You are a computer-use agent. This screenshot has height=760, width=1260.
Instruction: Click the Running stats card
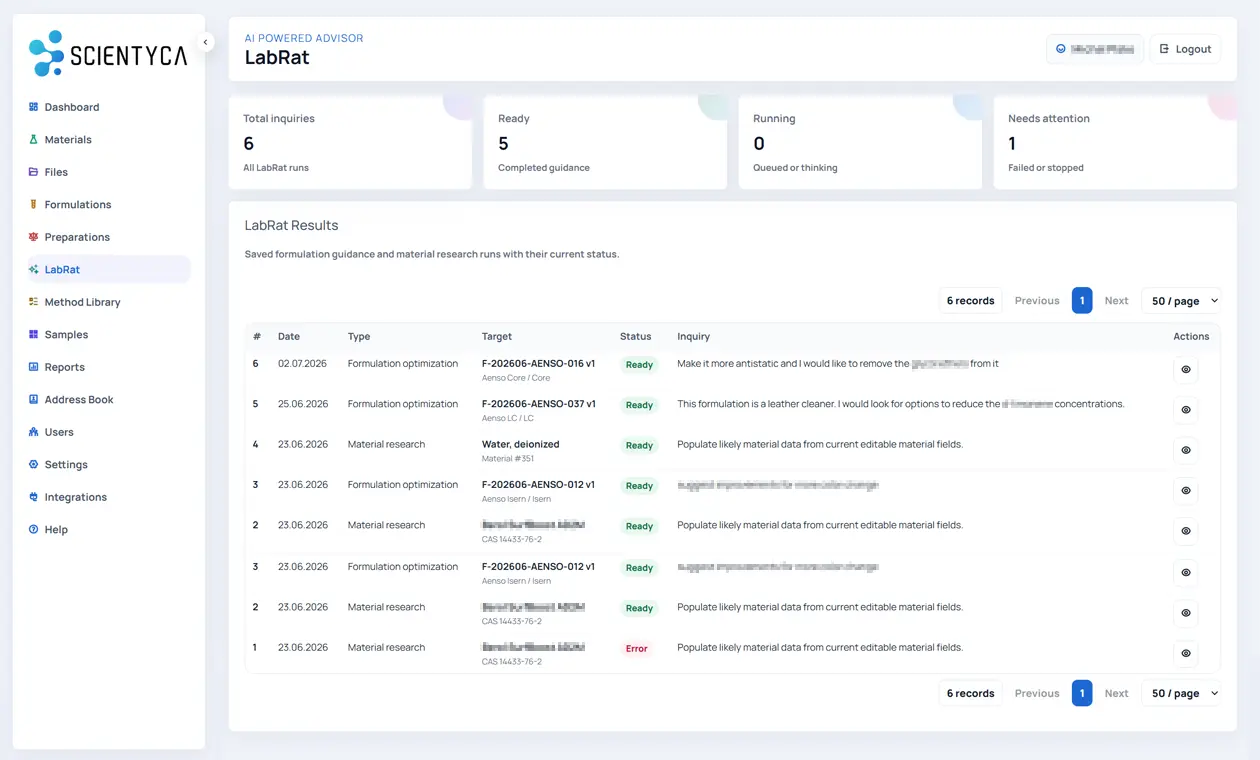[860, 142]
